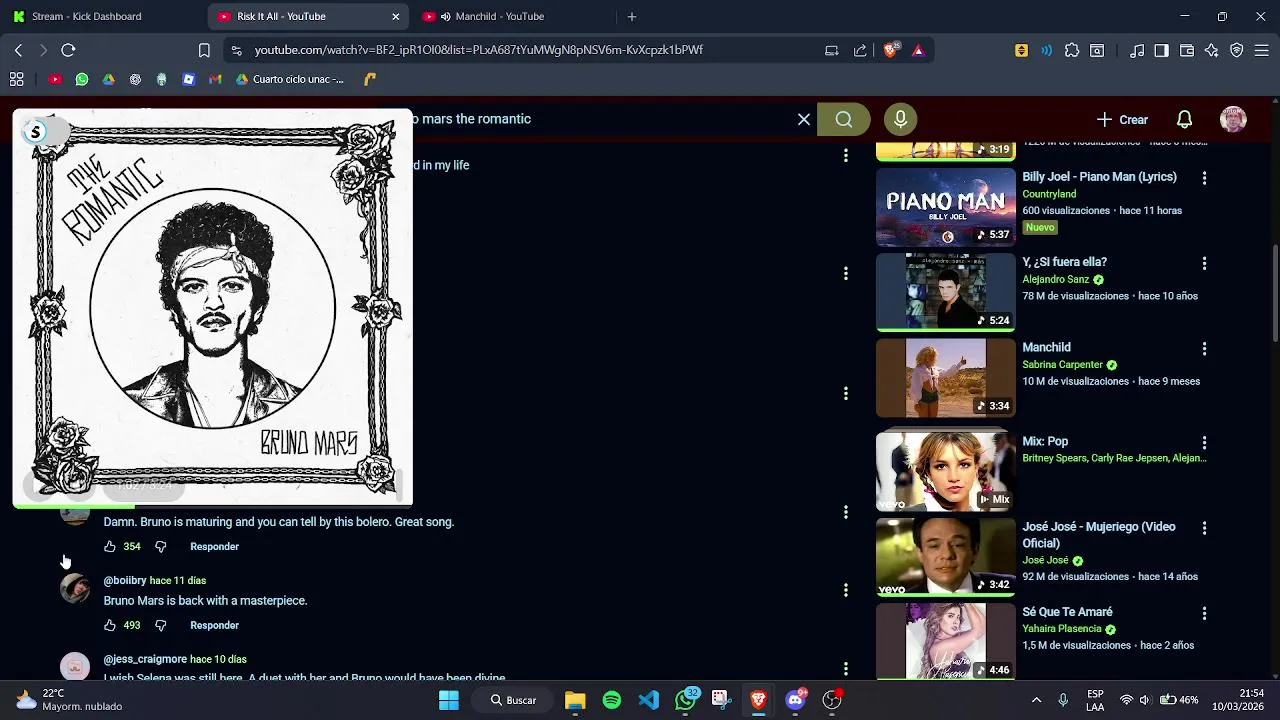Screen dimensions: 1280x720
Task: Click share page icon in address bar
Action: coord(860,50)
